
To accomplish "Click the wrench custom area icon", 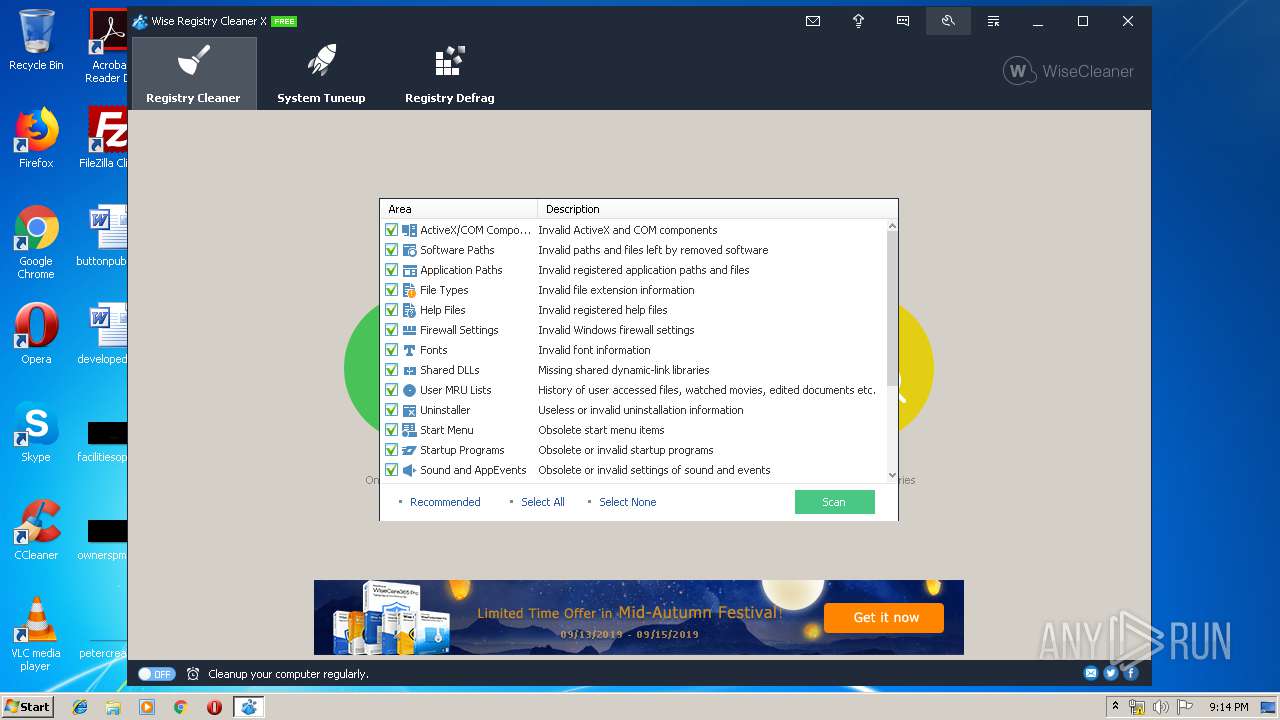I will pyautogui.click(x=948, y=21).
